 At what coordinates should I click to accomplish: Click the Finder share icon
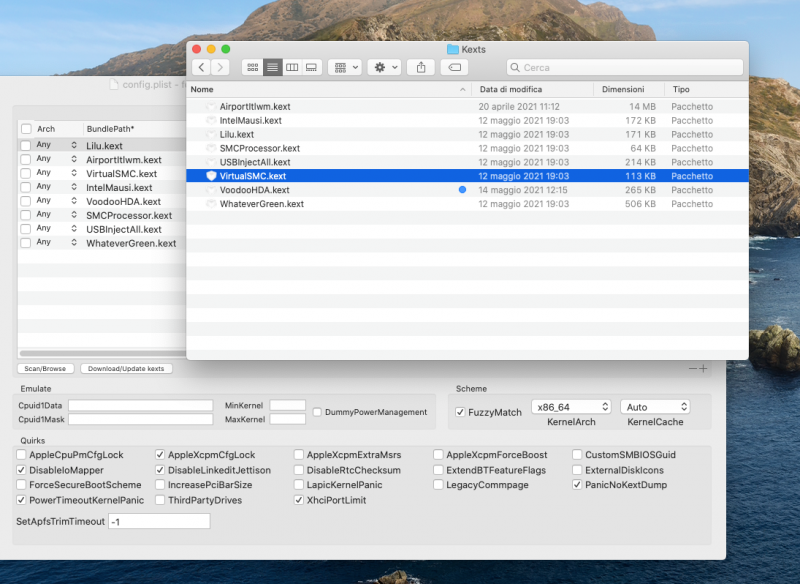coord(421,67)
